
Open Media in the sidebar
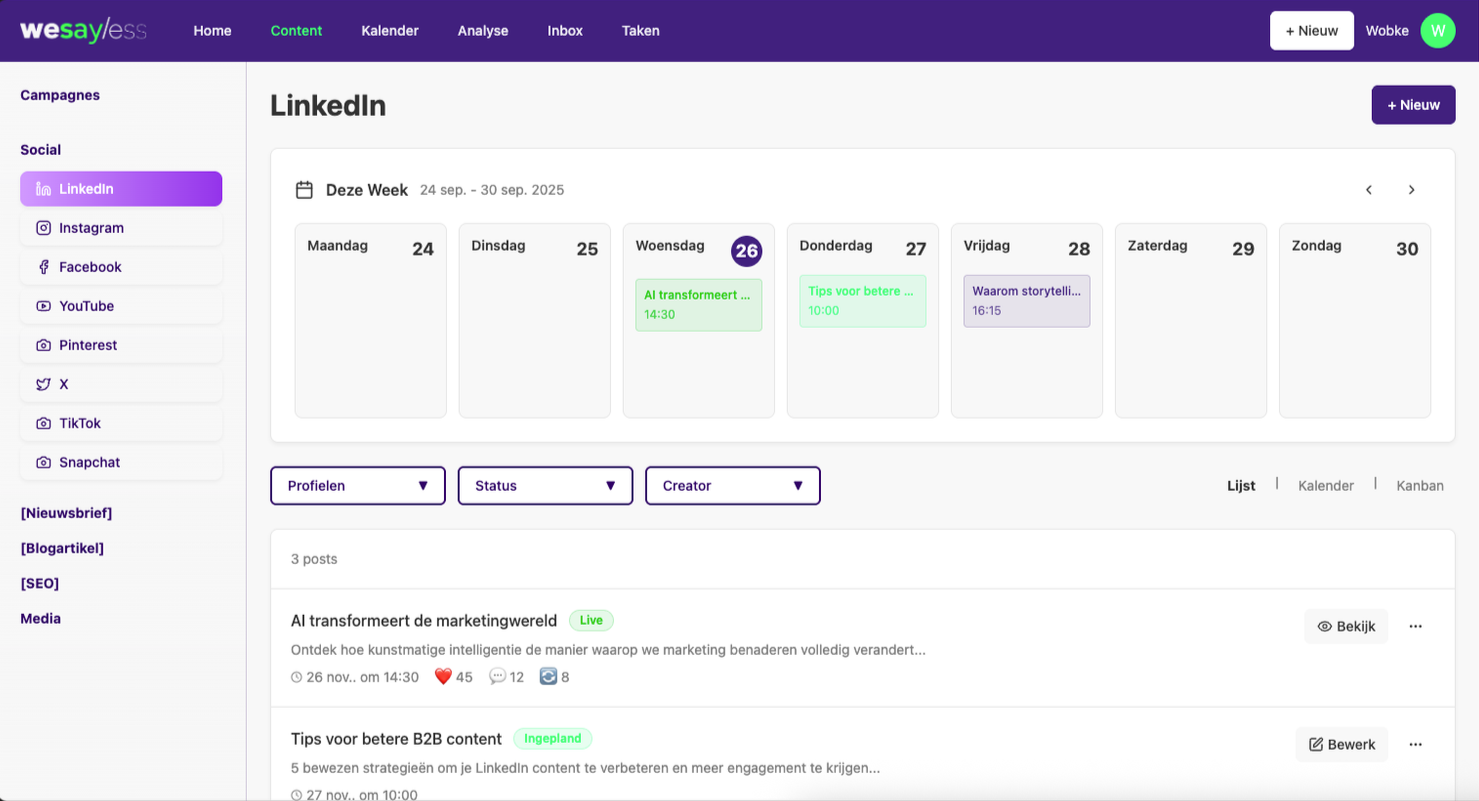click(x=41, y=618)
